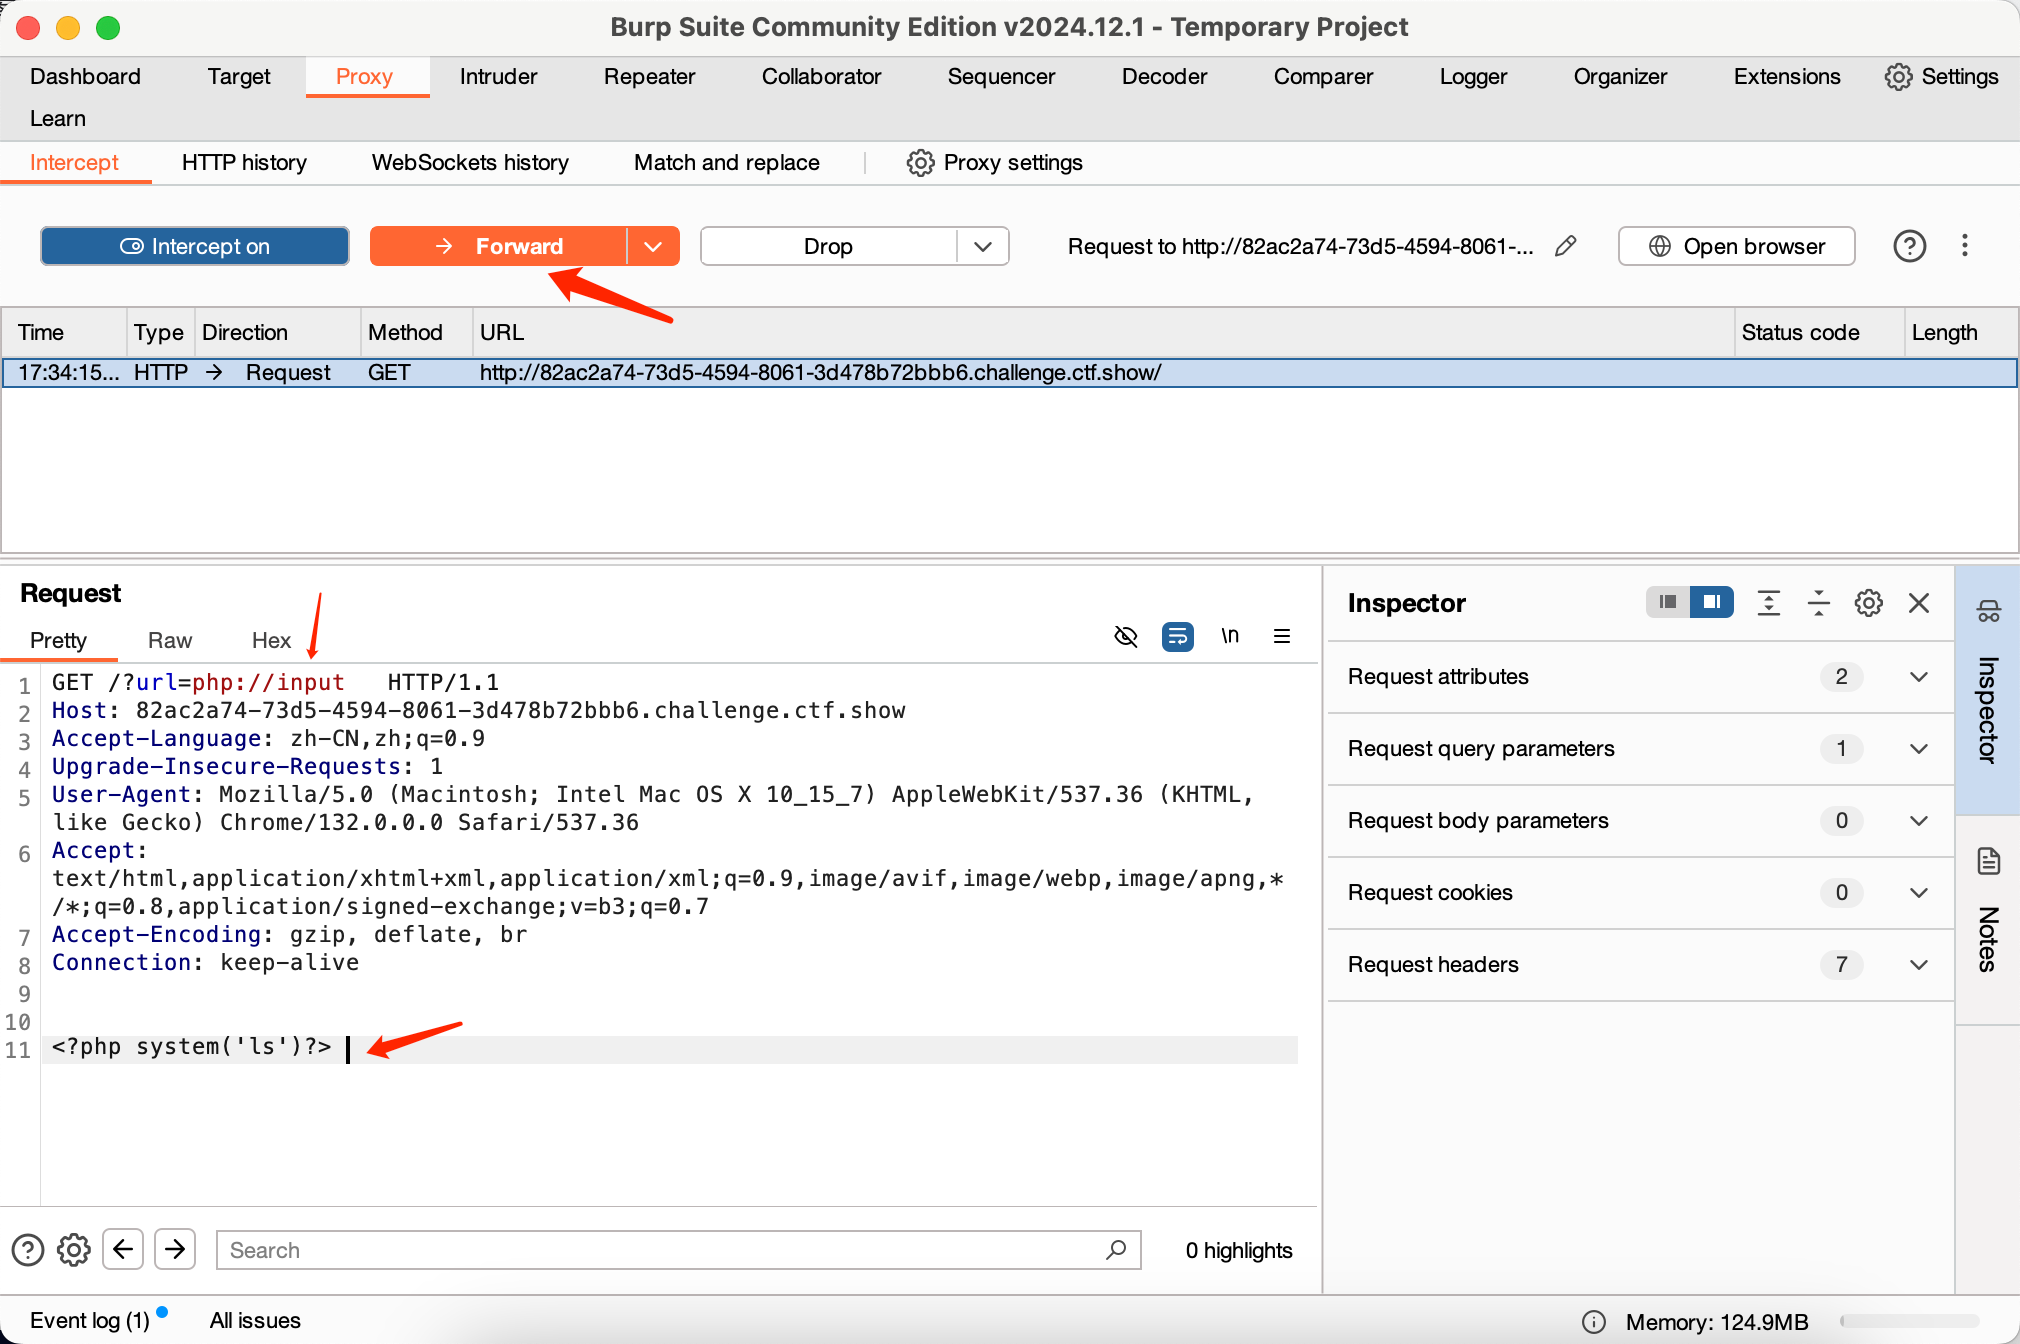Toggle the word wrap icon

(1178, 636)
